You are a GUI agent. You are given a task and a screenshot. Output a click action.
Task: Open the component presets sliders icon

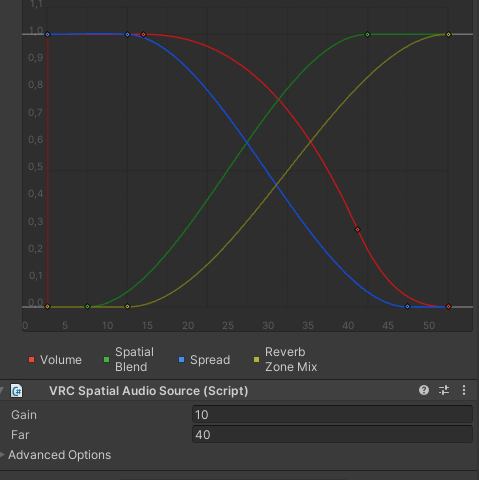pos(444,390)
